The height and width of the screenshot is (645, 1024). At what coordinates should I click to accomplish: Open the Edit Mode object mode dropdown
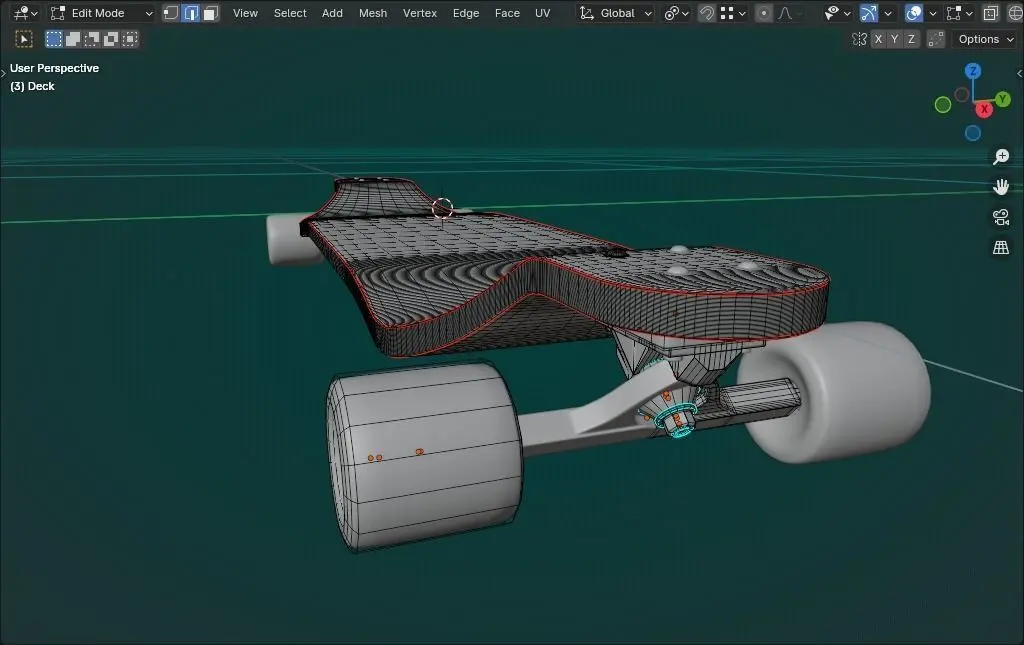point(102,13)
